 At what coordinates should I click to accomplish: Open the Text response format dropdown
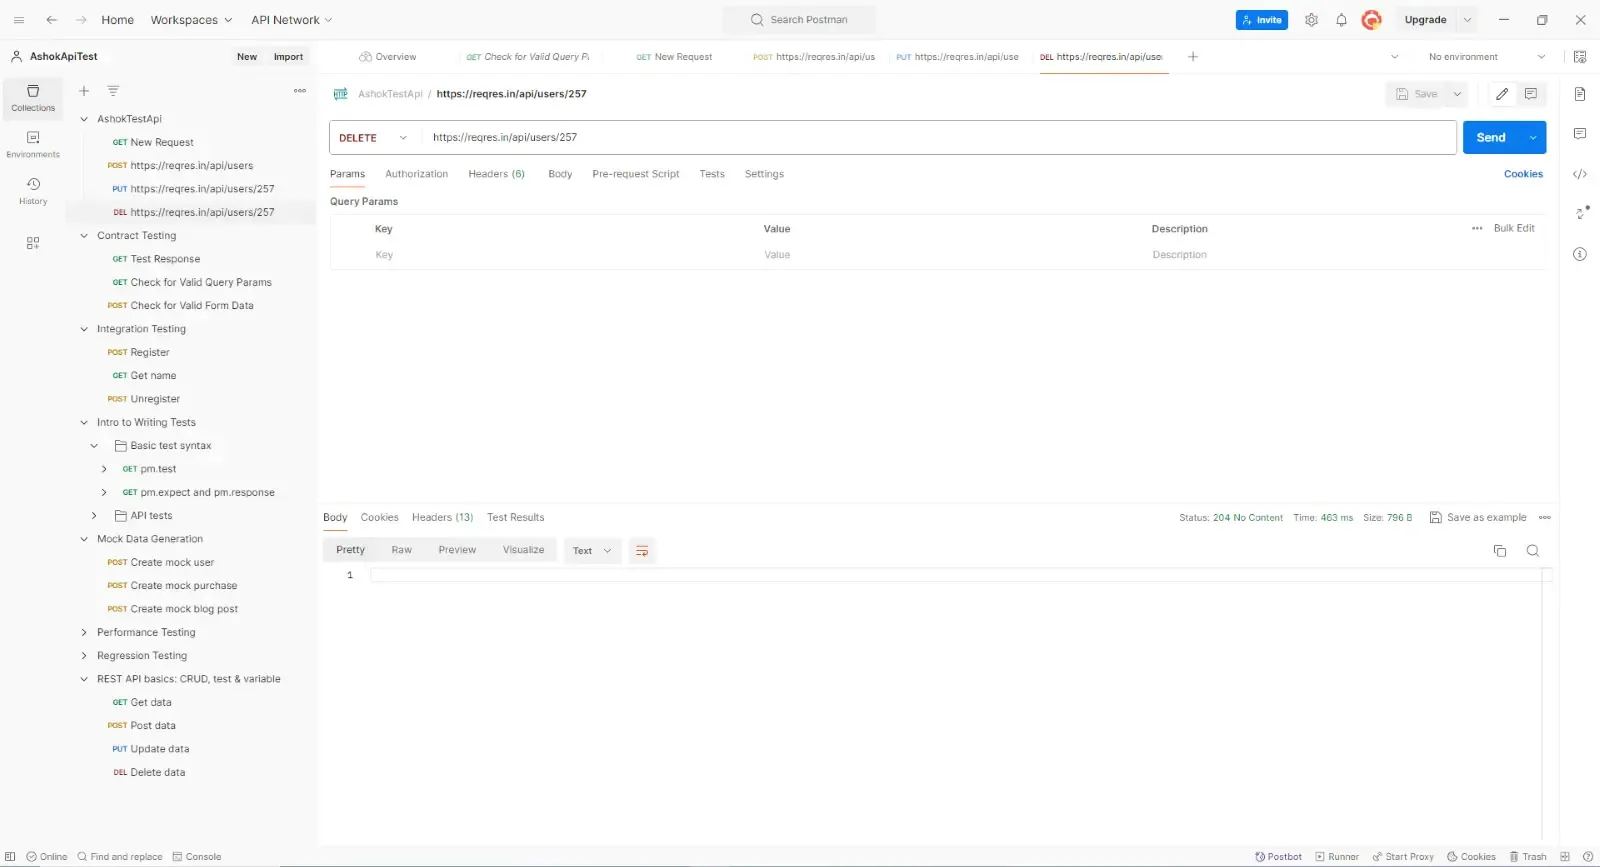[591, 551]
